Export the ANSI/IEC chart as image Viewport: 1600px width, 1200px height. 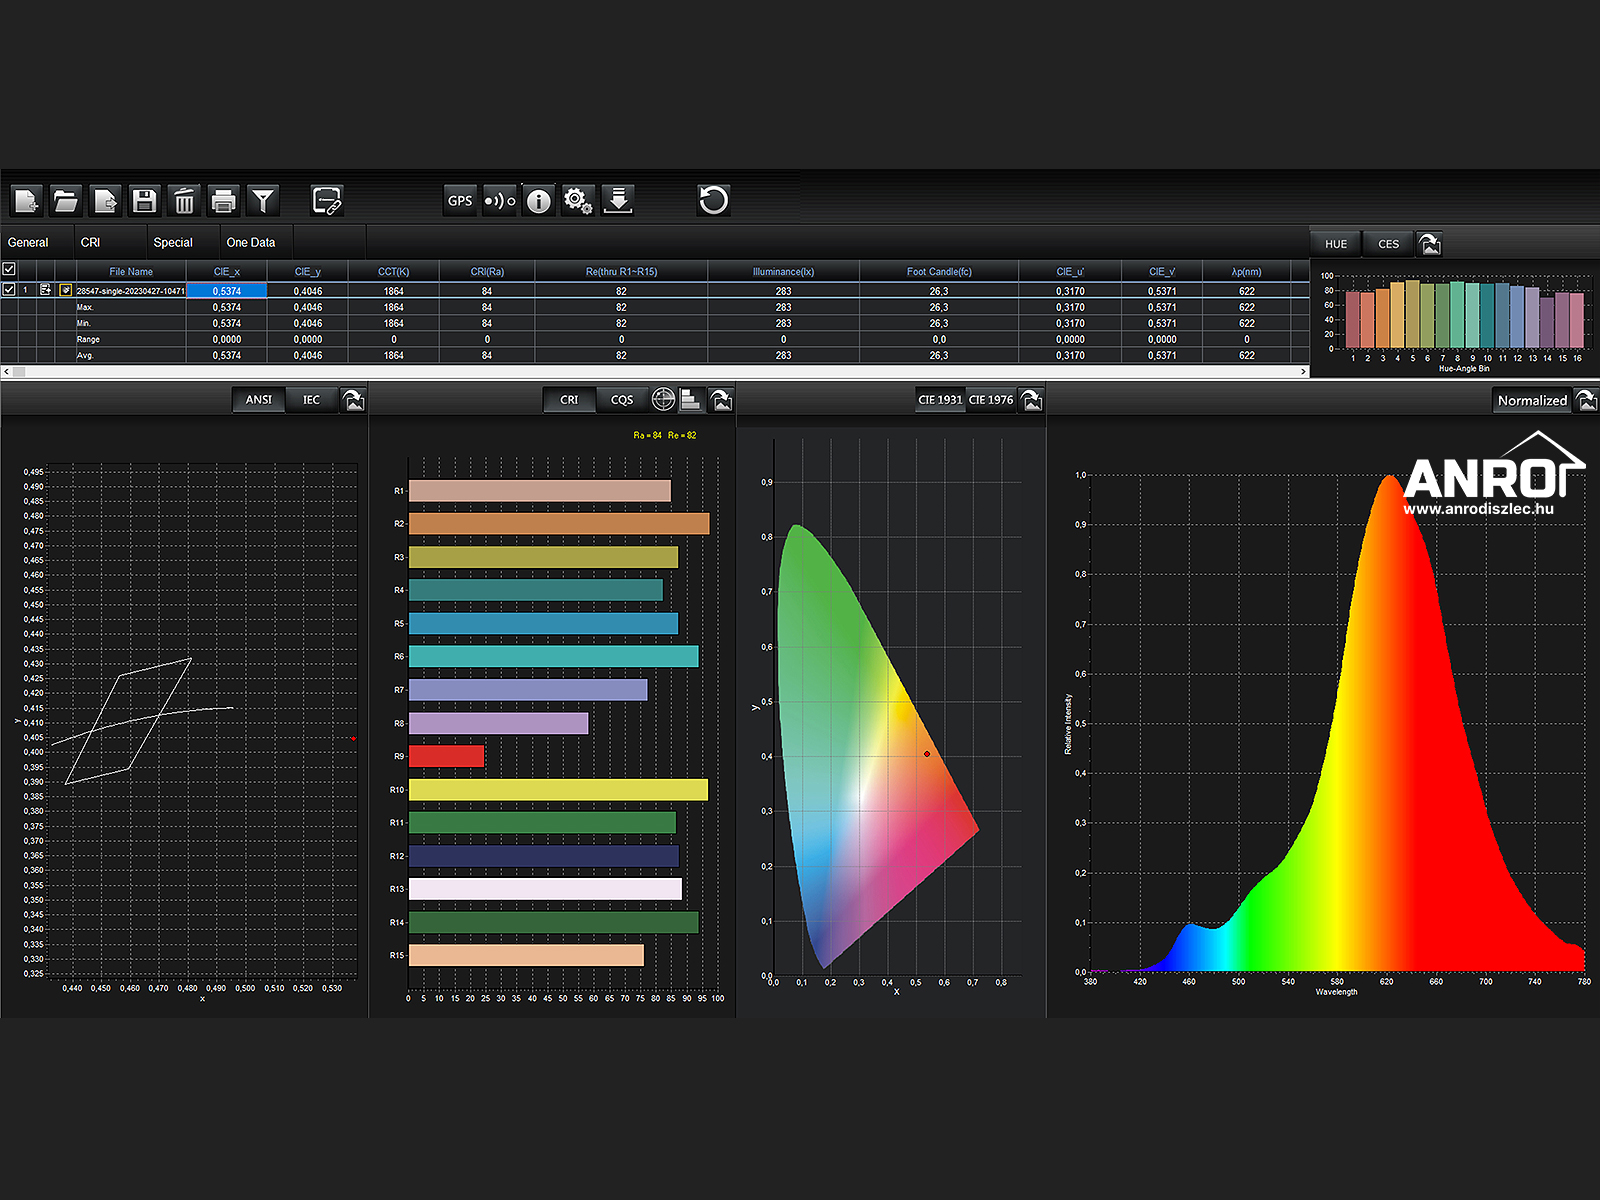(x=353, y=400)
